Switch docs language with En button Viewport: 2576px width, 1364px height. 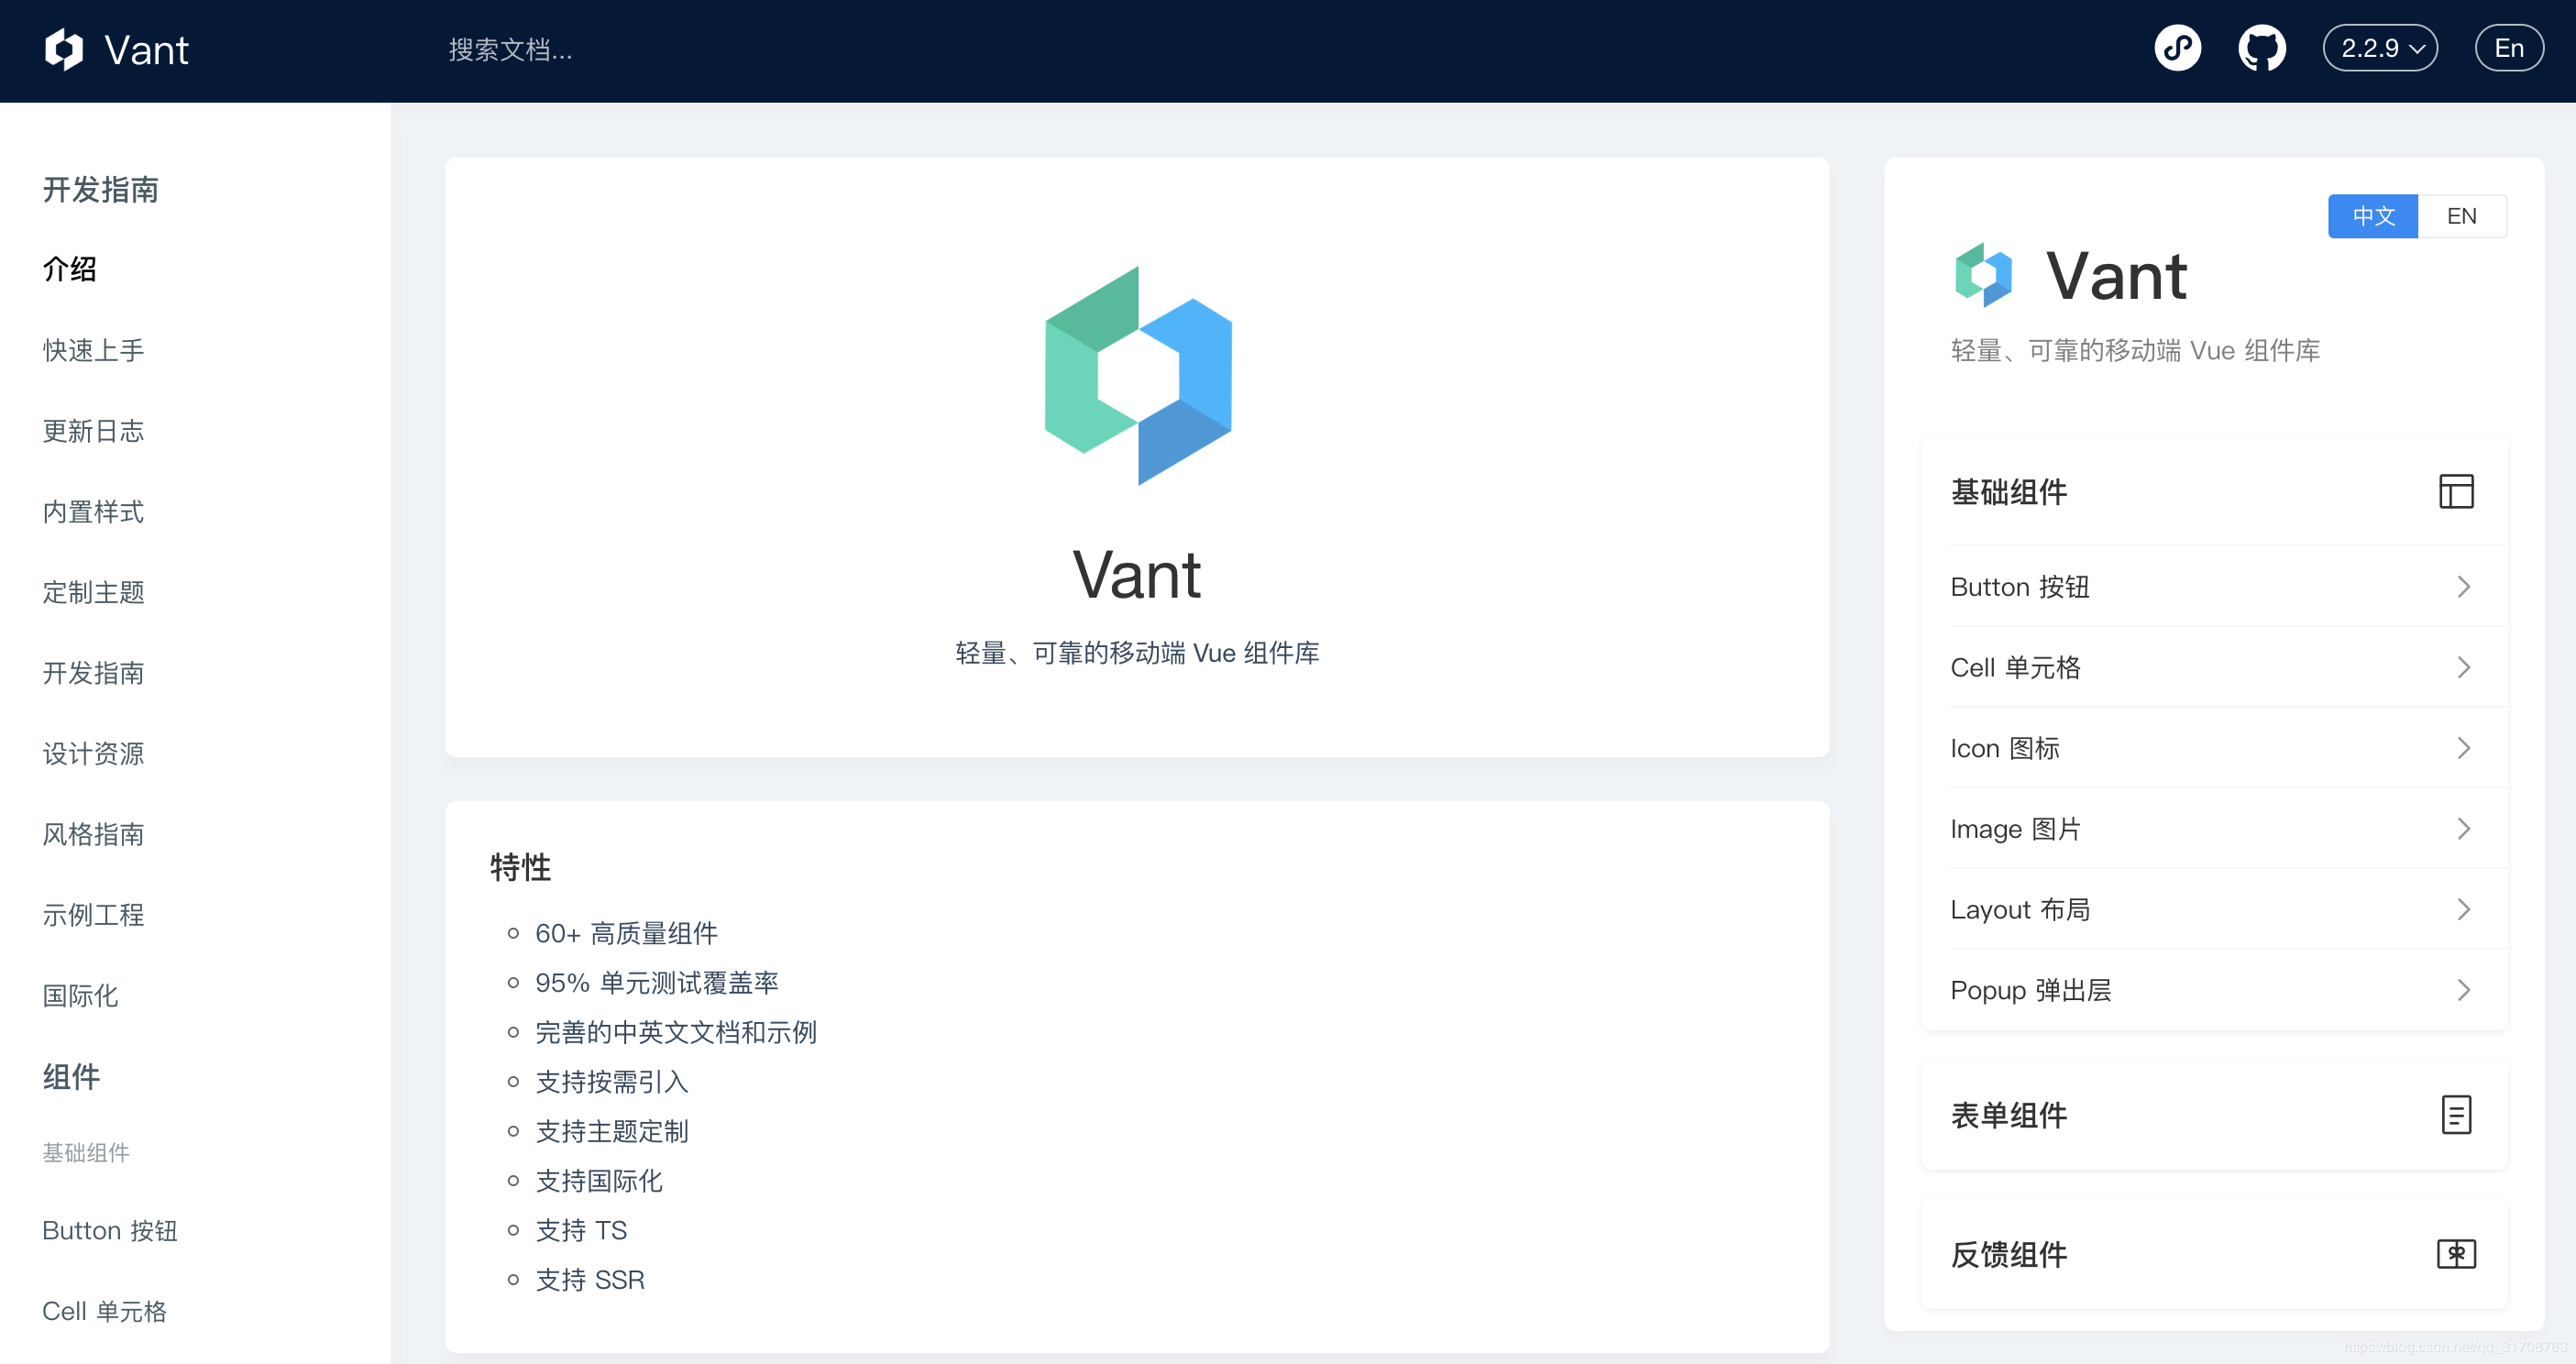pos(2509,48)
